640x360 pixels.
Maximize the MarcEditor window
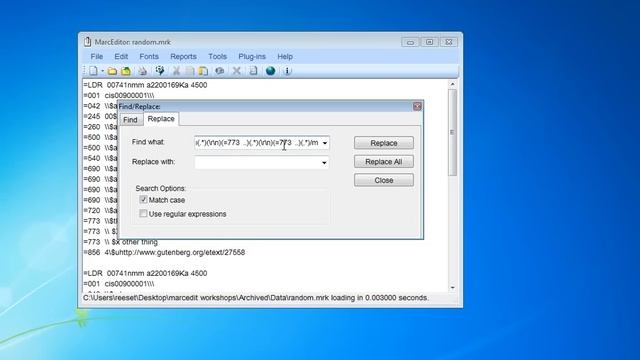pos(429,42)
